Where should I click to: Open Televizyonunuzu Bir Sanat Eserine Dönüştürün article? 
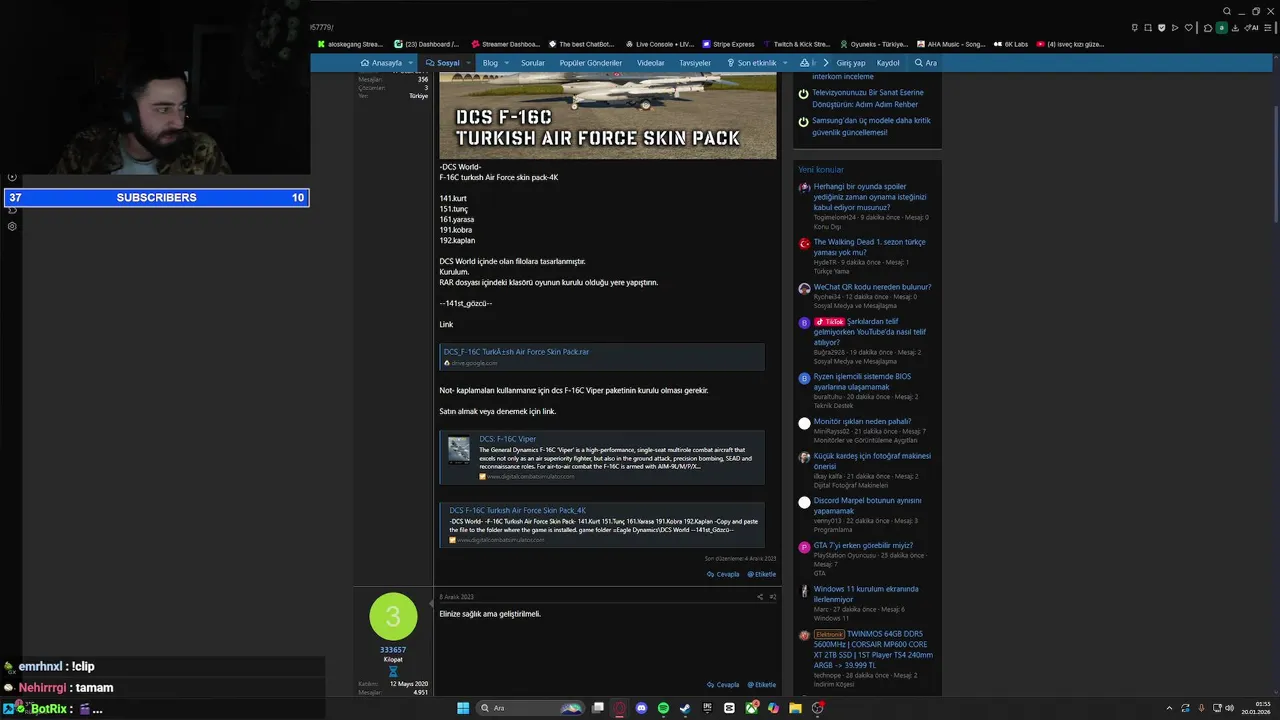click(868, 98)
